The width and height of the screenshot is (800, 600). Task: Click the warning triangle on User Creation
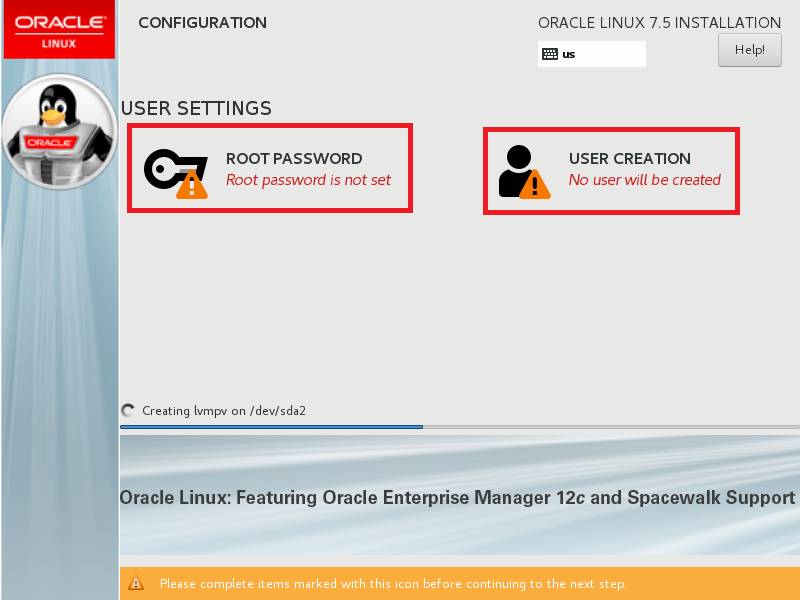[537, 185]
